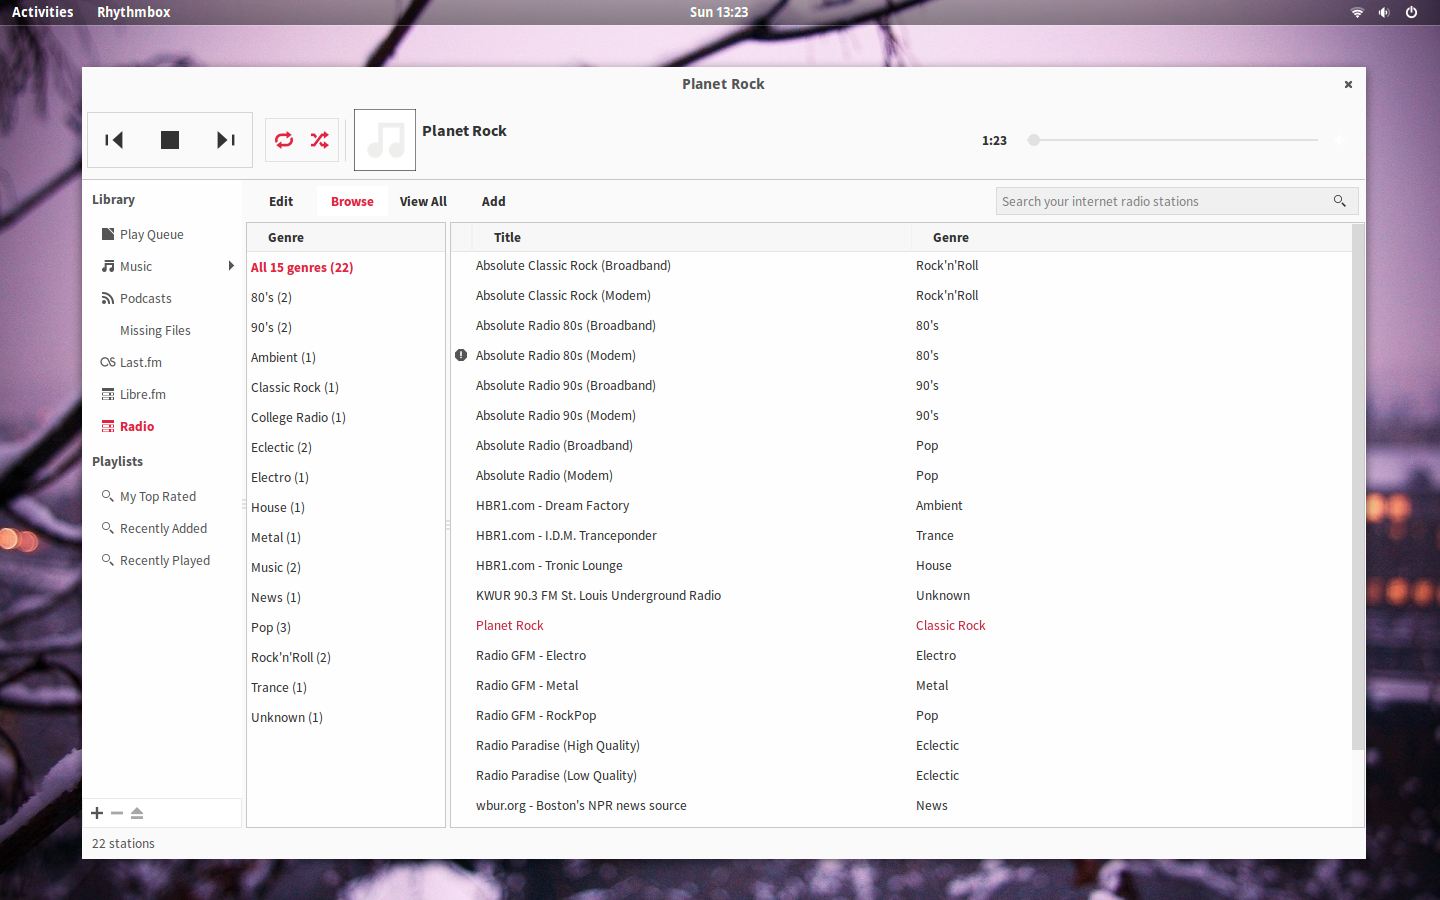Select the Radio source

click(x=137, y=426)
